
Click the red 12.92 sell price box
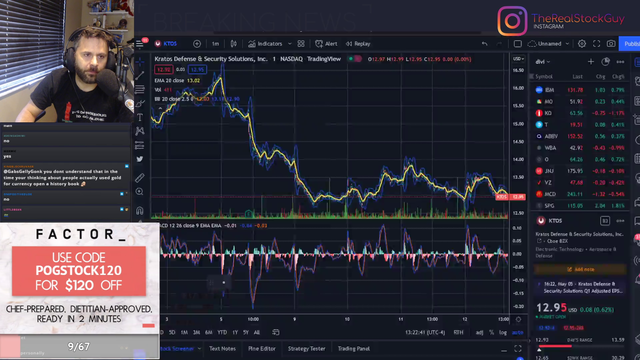164,70
